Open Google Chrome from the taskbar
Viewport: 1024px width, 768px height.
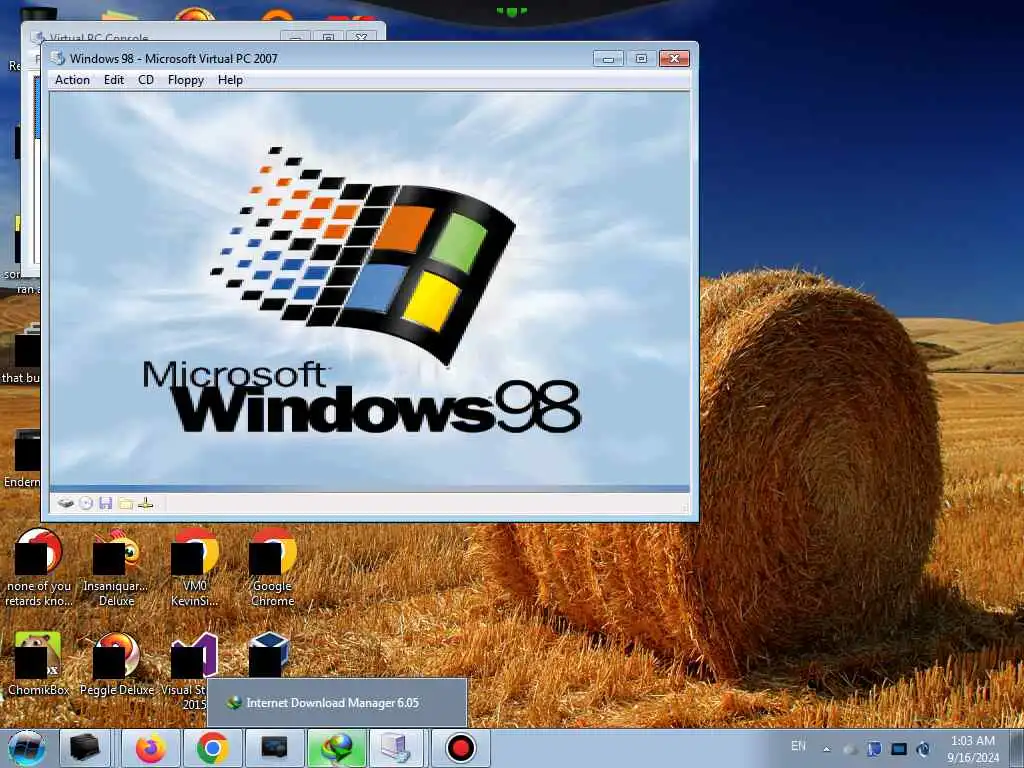[x=212, y=748]
